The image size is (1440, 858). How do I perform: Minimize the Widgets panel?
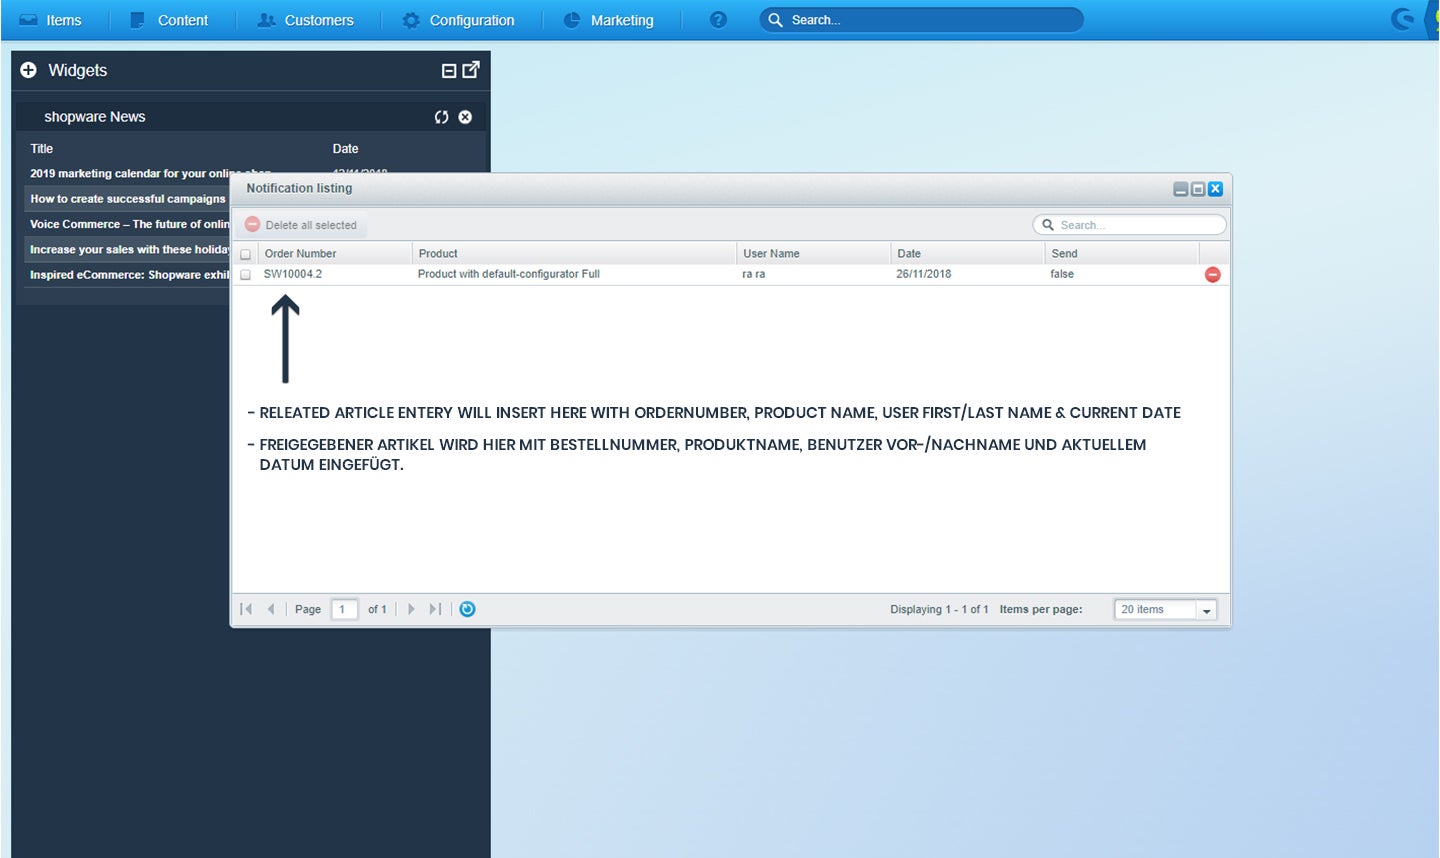[x=449, y=71]
